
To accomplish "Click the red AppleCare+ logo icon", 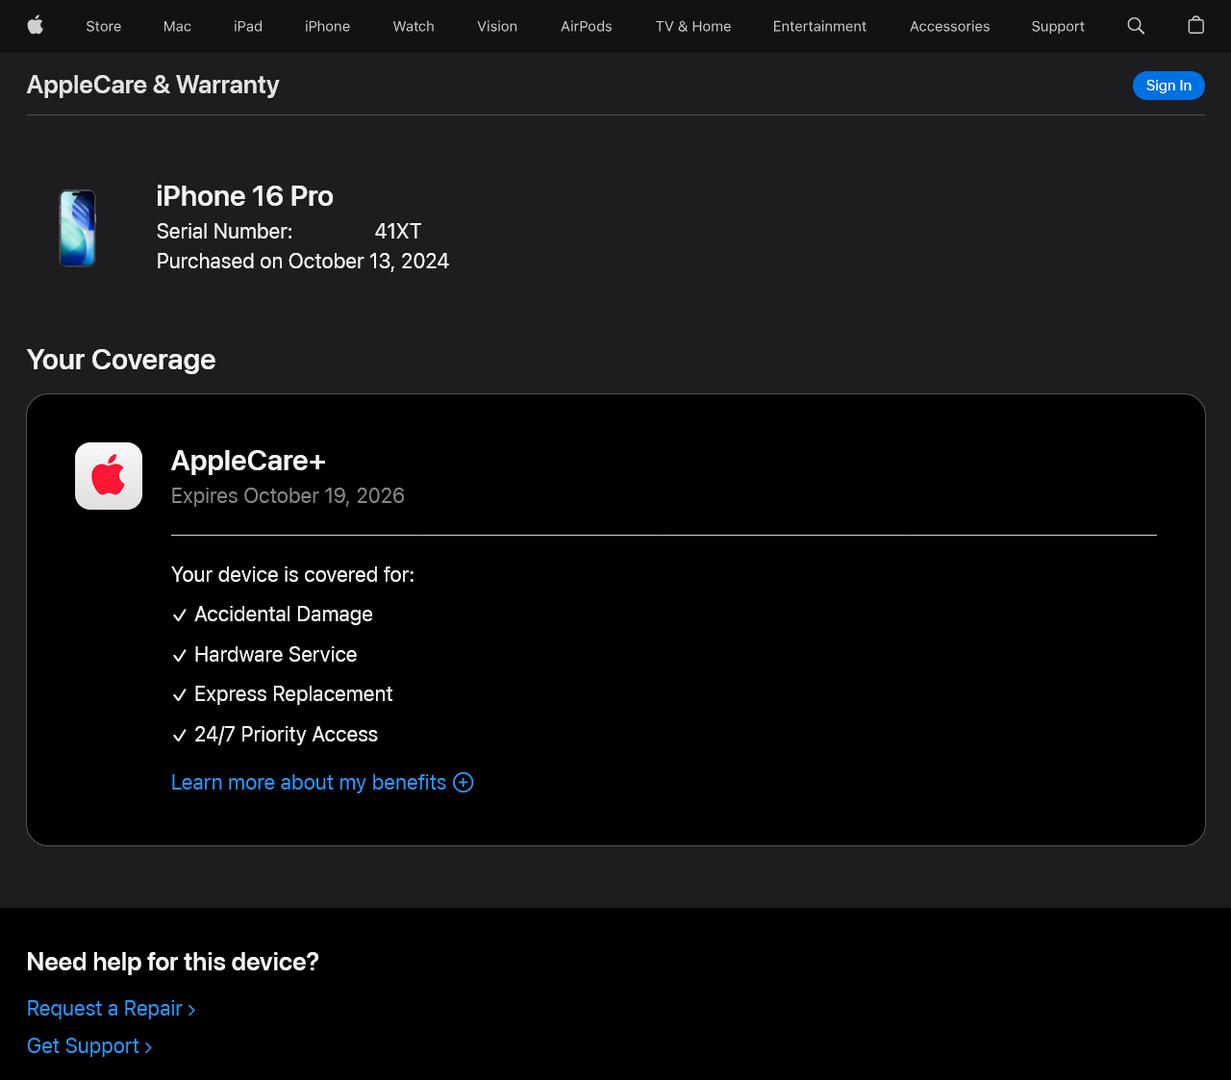I will tap(109, 476).
